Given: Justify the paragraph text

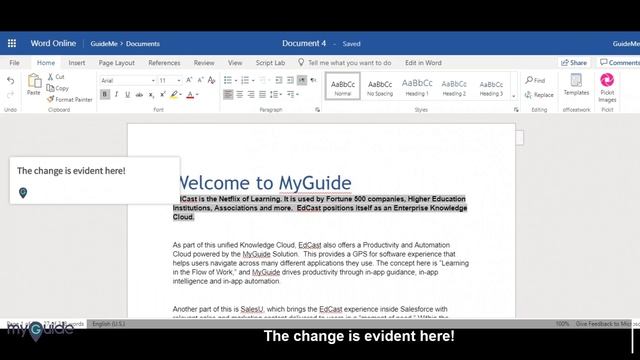Looking at the screenshot, I should [x=262, y=95].
